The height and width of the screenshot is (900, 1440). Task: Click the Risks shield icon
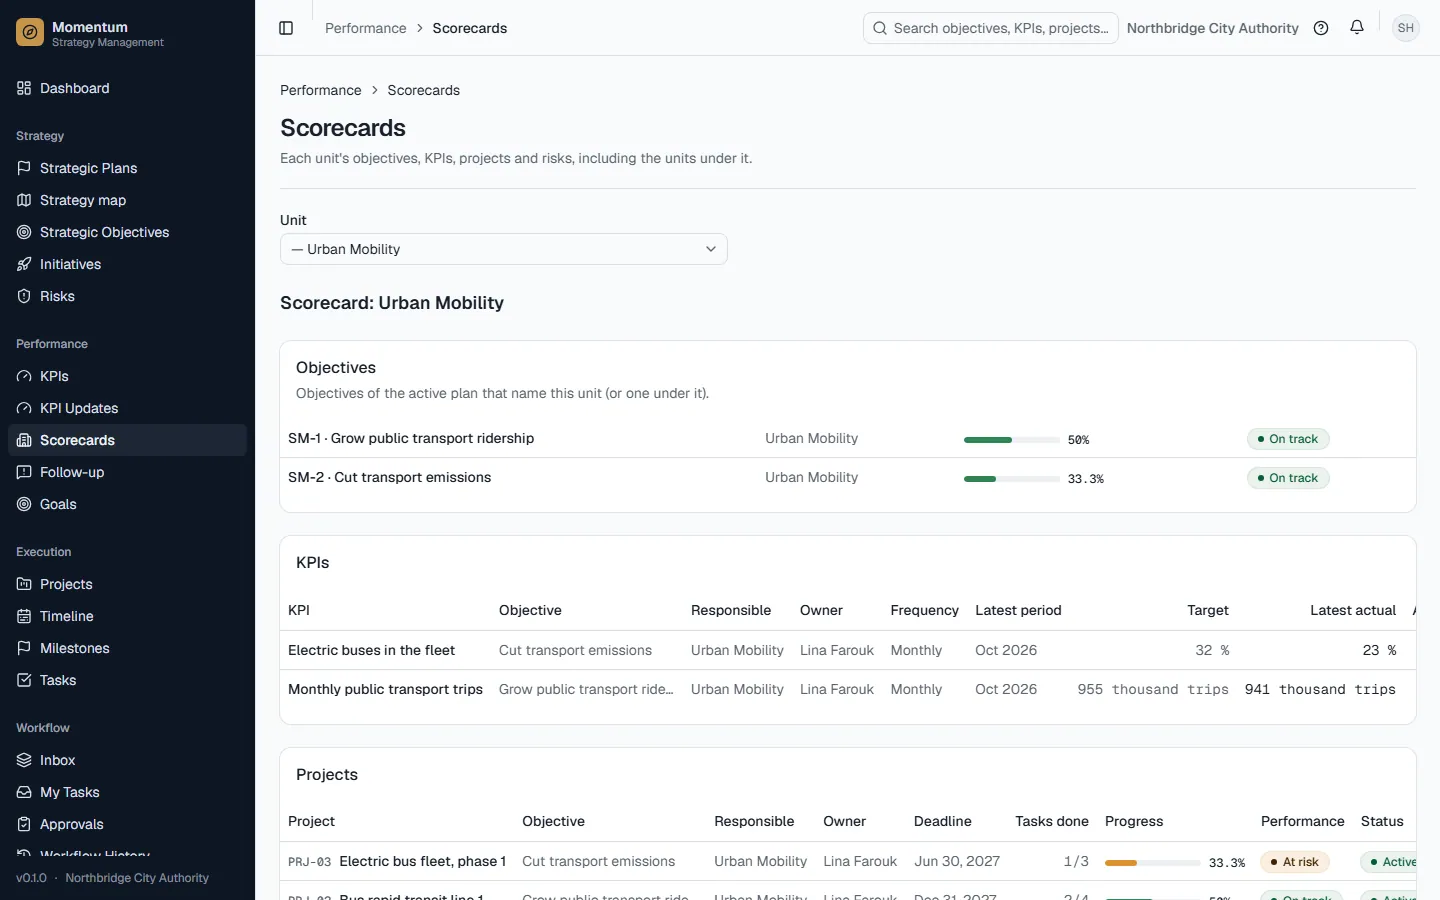pyautogui.click(x=24, y=296)
